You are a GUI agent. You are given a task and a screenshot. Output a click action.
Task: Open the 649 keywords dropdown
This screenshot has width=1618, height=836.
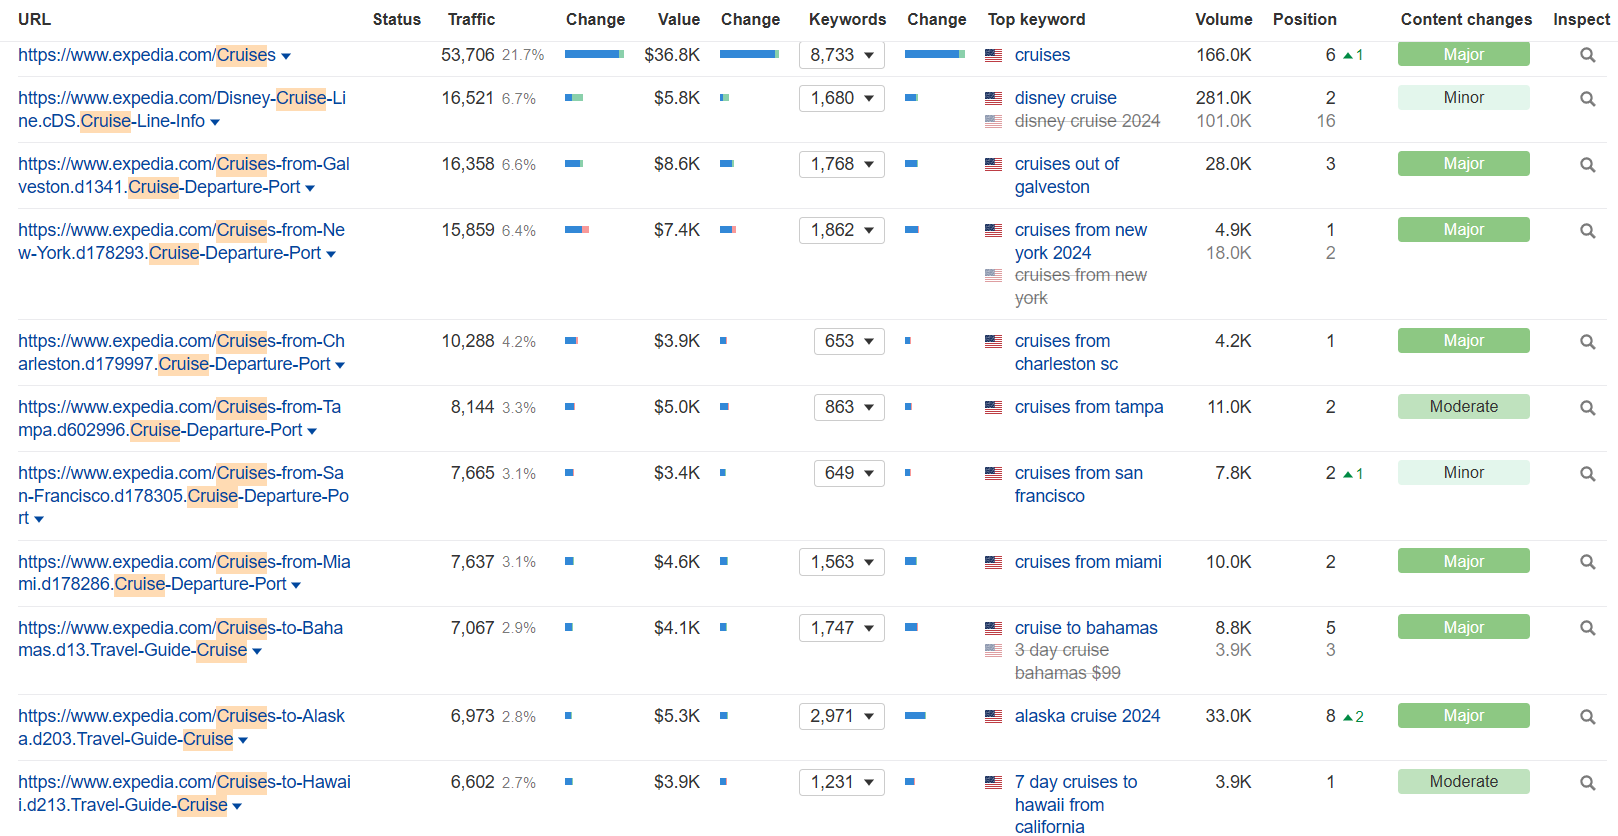(849, 473)
